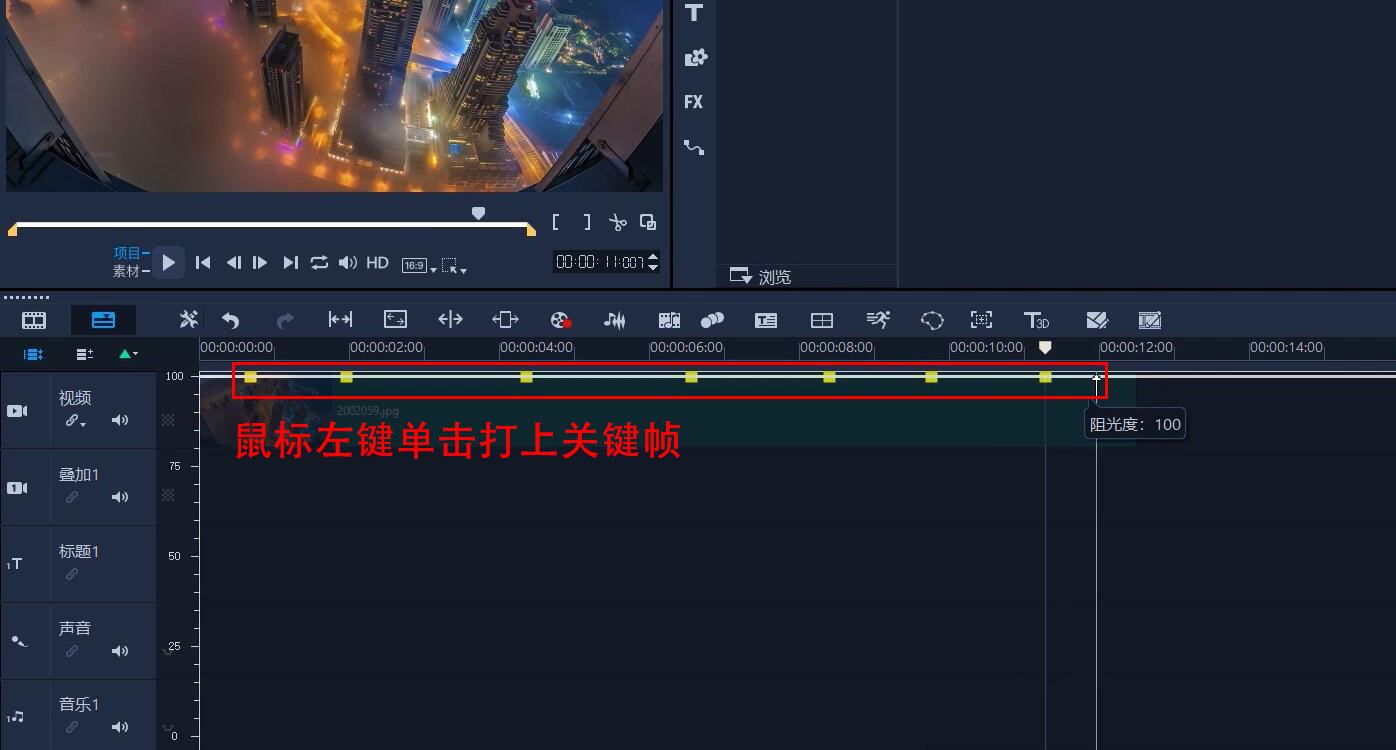Open the Motion Tracking running-figure icon
The height and width of the screenshot is (750, 1396).
[877, 319]
